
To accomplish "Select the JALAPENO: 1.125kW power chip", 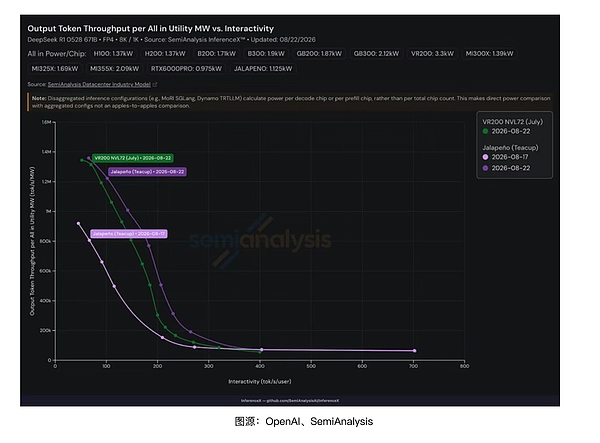I will pos(263,69).
